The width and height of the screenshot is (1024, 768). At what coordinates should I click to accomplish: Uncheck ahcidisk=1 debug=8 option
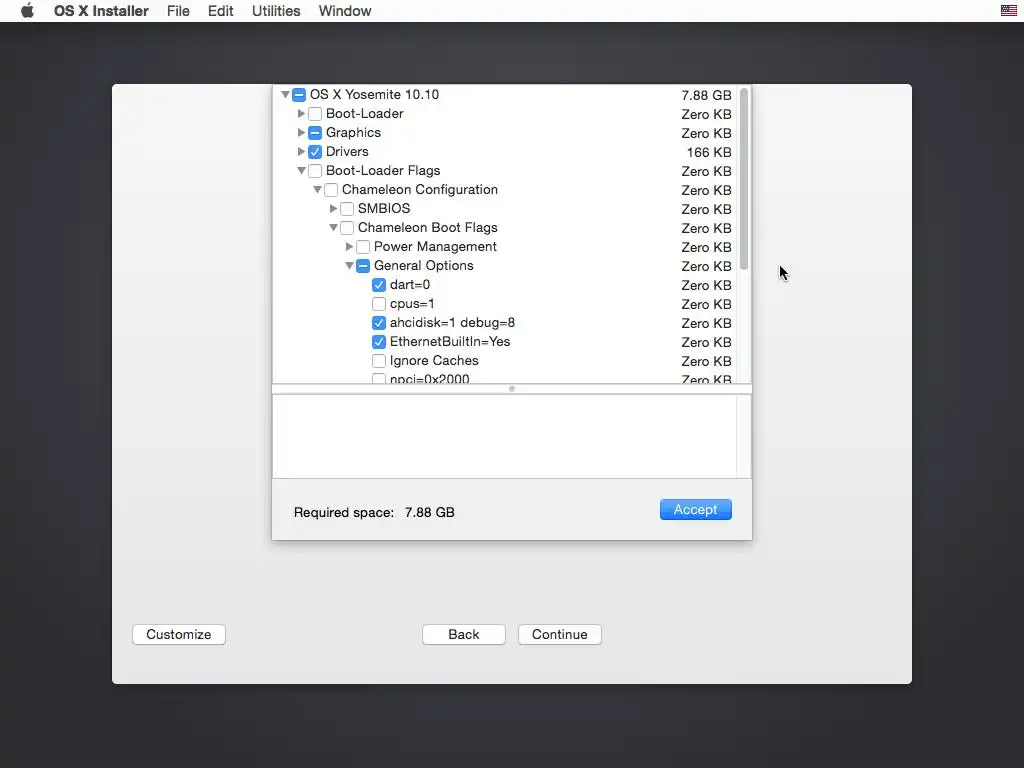point(379,323)
